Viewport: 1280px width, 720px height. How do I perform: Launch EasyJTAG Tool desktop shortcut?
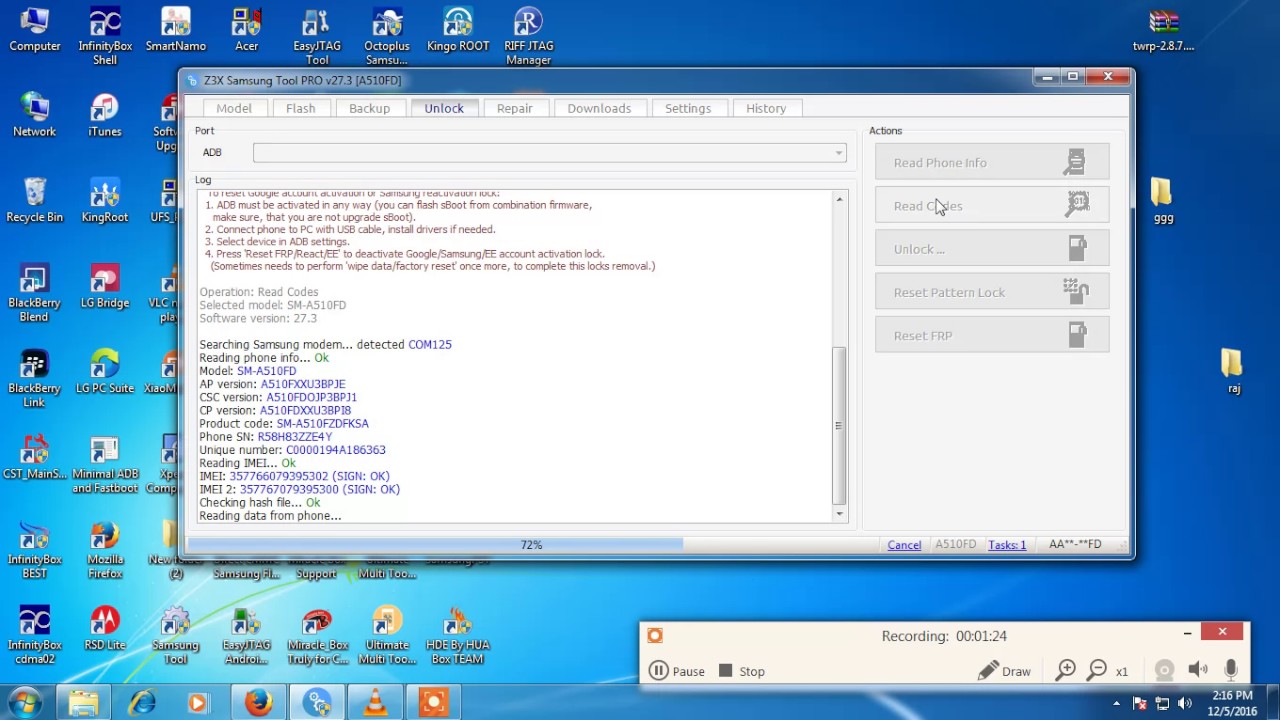[x=317, y=36]
